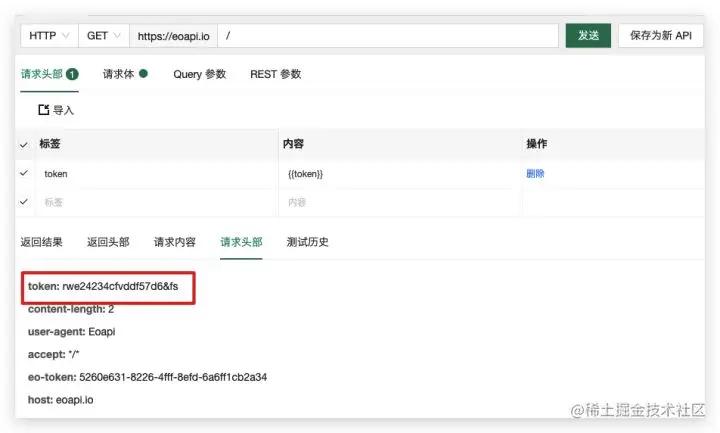The height and width of the screenshot is (433, 720).
Task: Click the user-agent: Eoapi line
Action: [72, 332]
